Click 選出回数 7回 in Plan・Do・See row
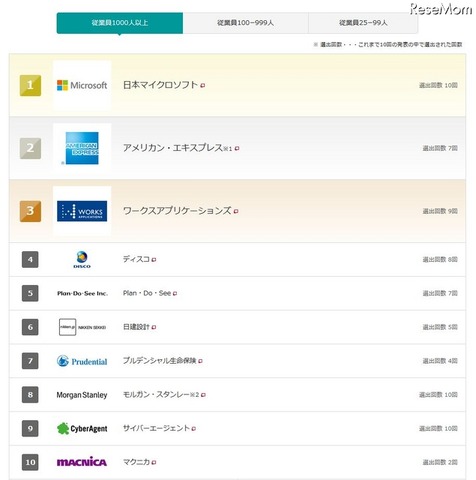The height and width of the screenshot is (480, 476). [x=440, y=293]
